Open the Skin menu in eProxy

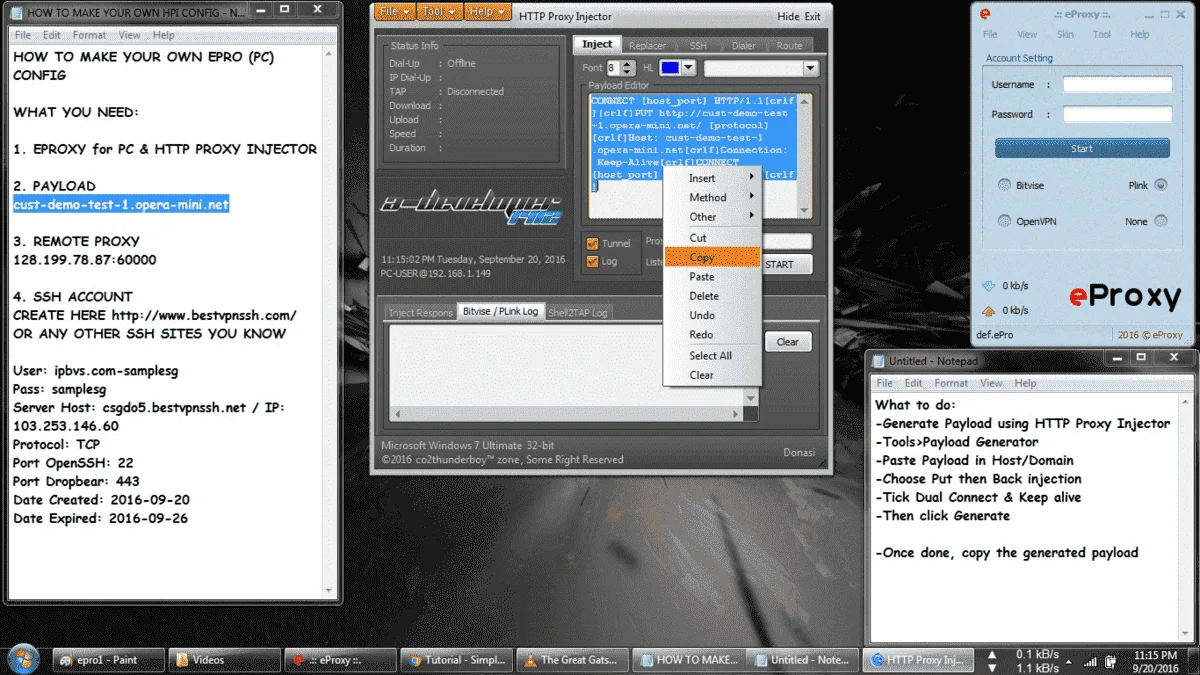(x=1065, y=34)
